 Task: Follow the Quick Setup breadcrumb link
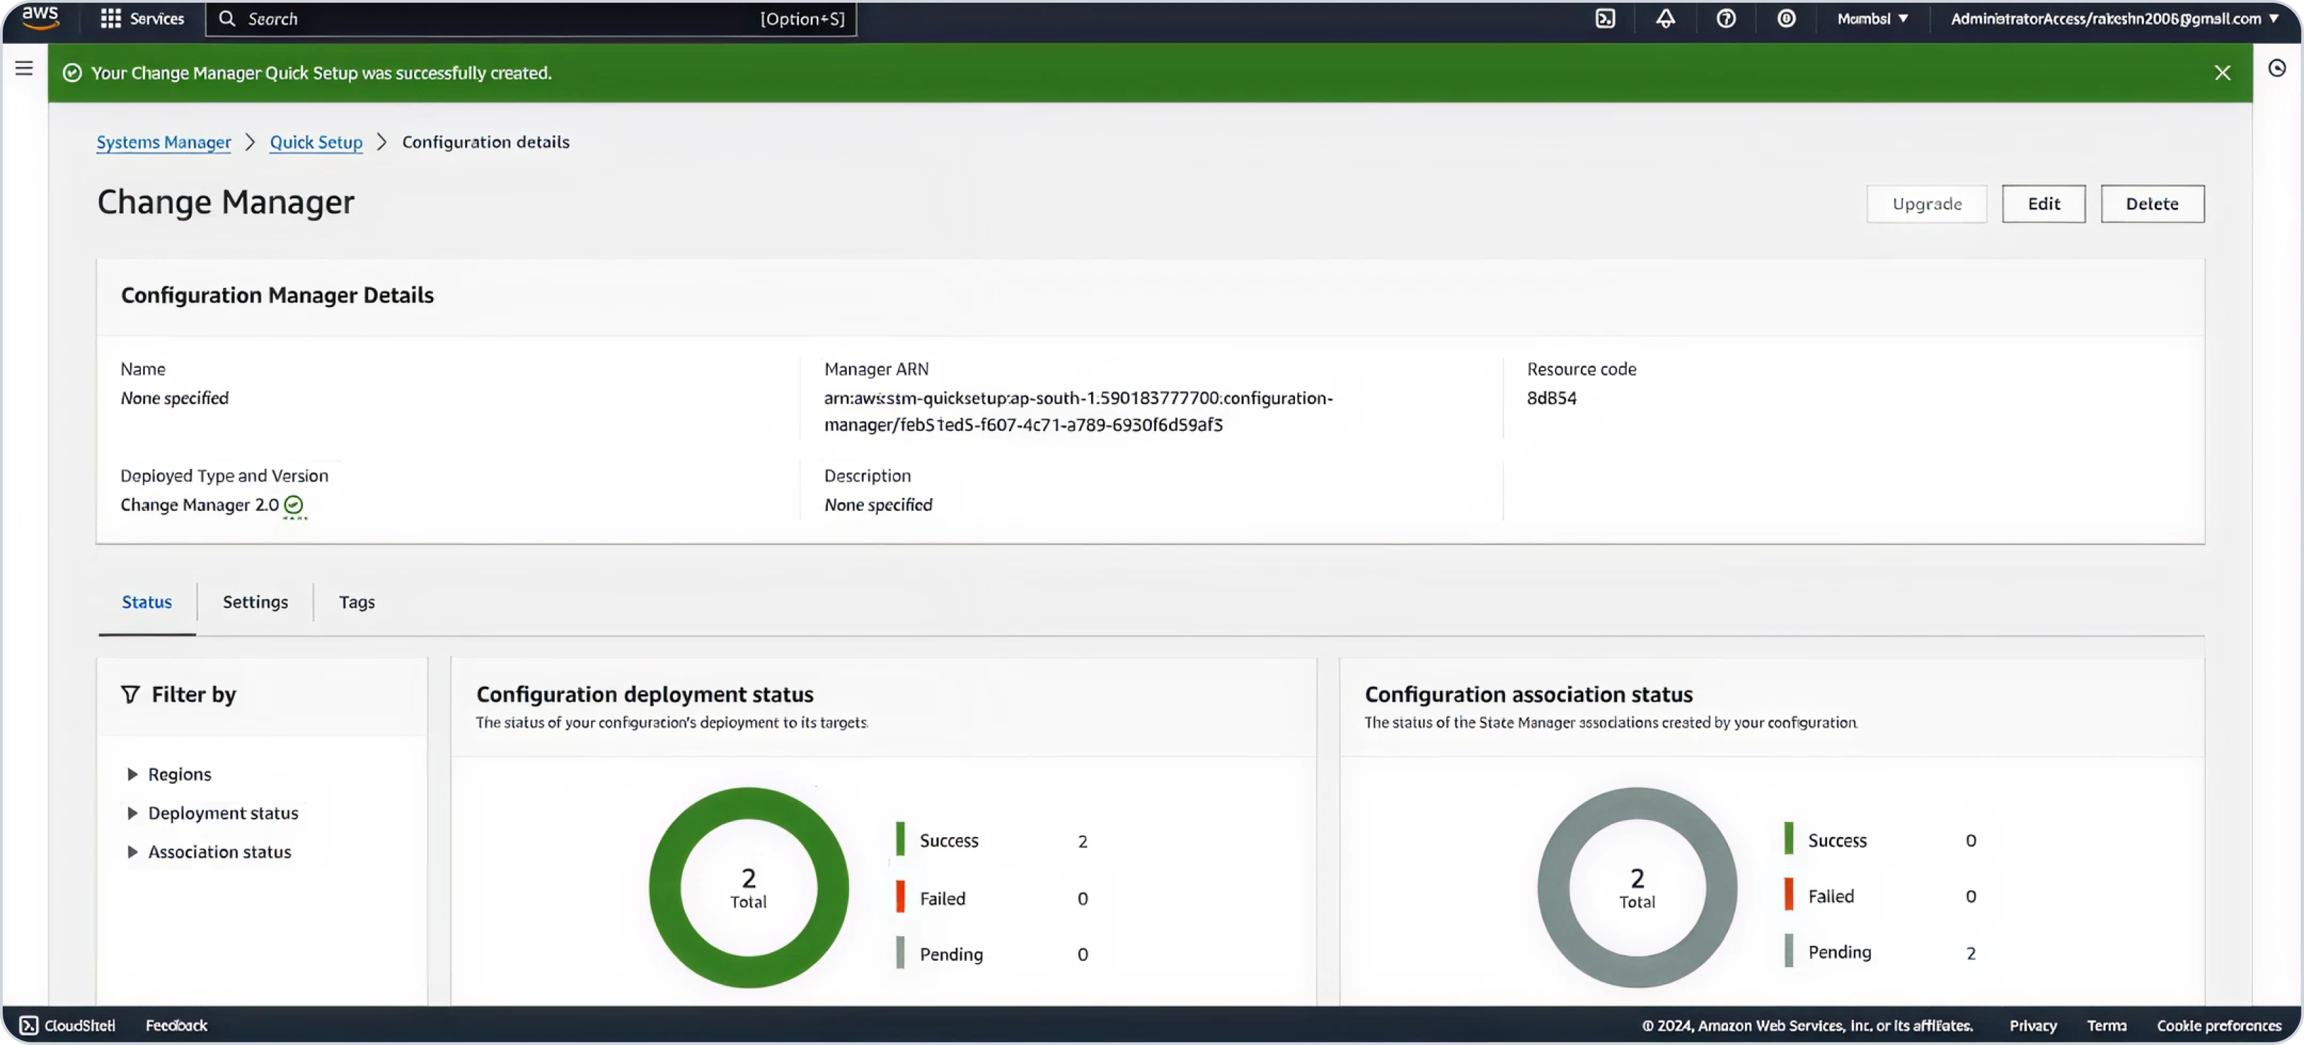(316, 142)
